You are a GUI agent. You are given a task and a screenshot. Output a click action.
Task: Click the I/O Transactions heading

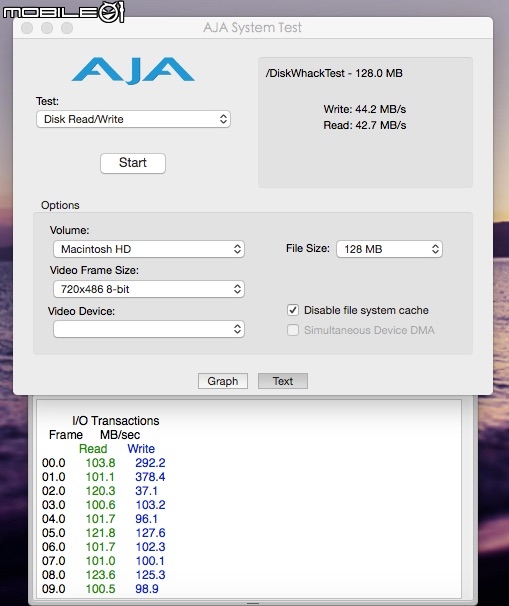[116, 420]
